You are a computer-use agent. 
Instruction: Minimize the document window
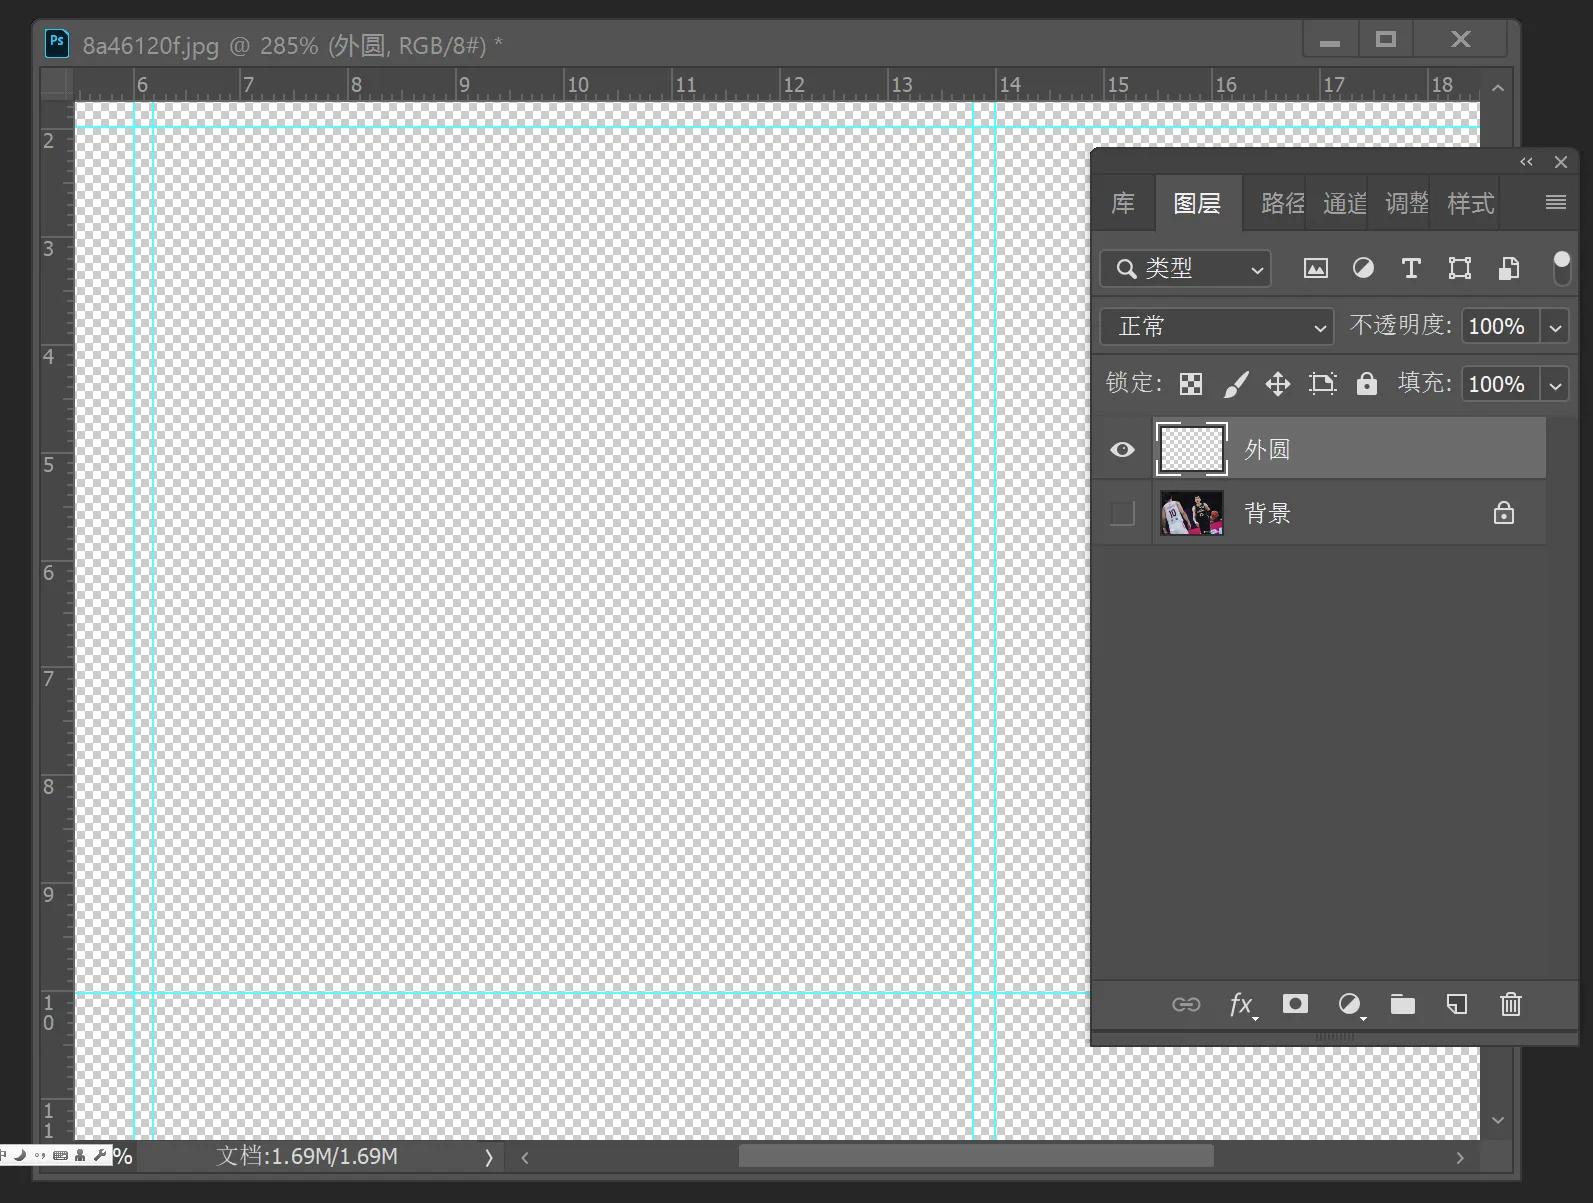tap(1330, 40)
